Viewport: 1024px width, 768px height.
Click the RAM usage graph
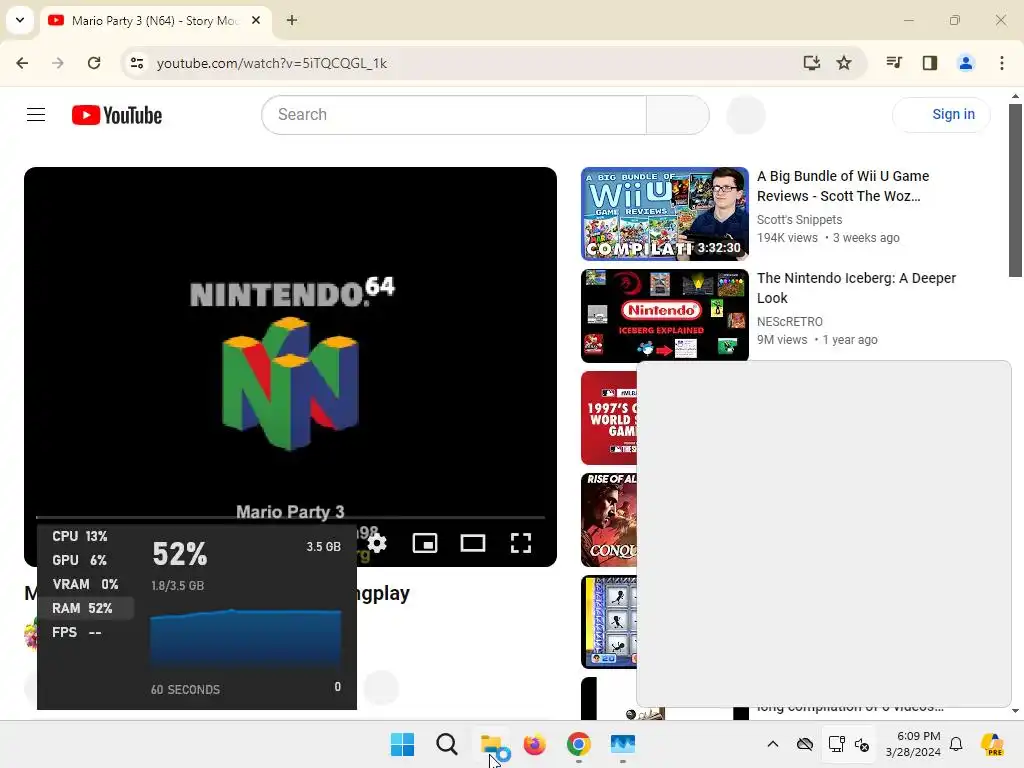(x=246, y=640)
